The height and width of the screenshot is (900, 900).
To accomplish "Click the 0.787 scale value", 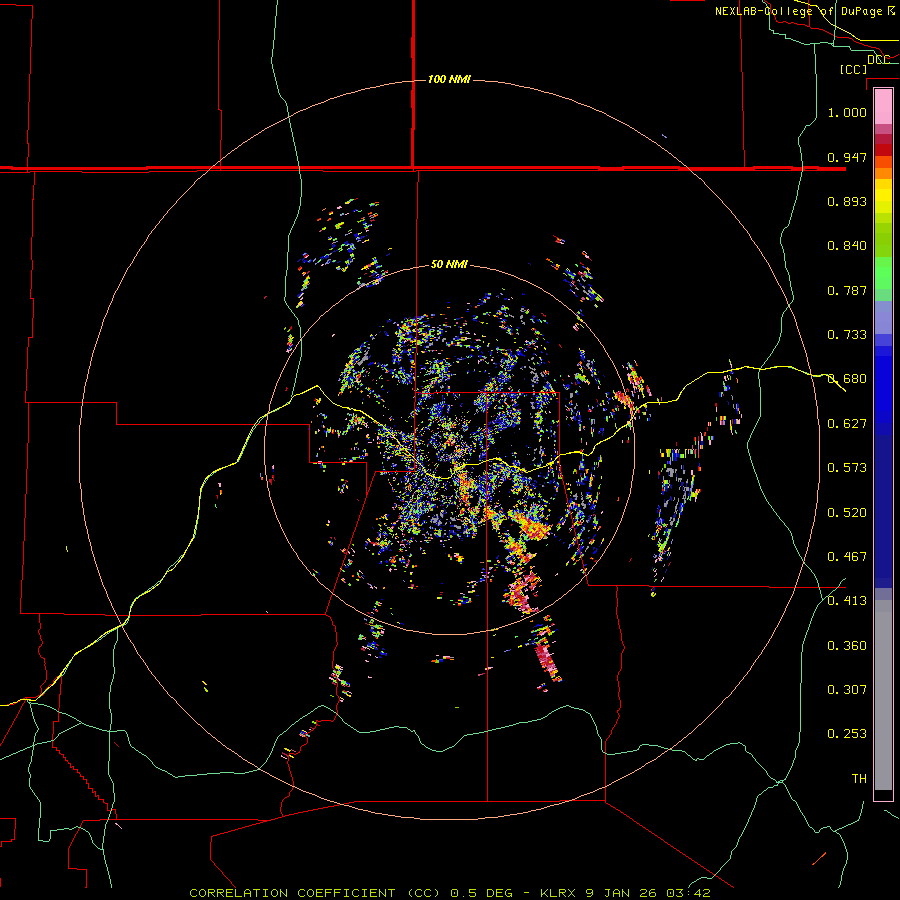I will click(x=847, y=290).
